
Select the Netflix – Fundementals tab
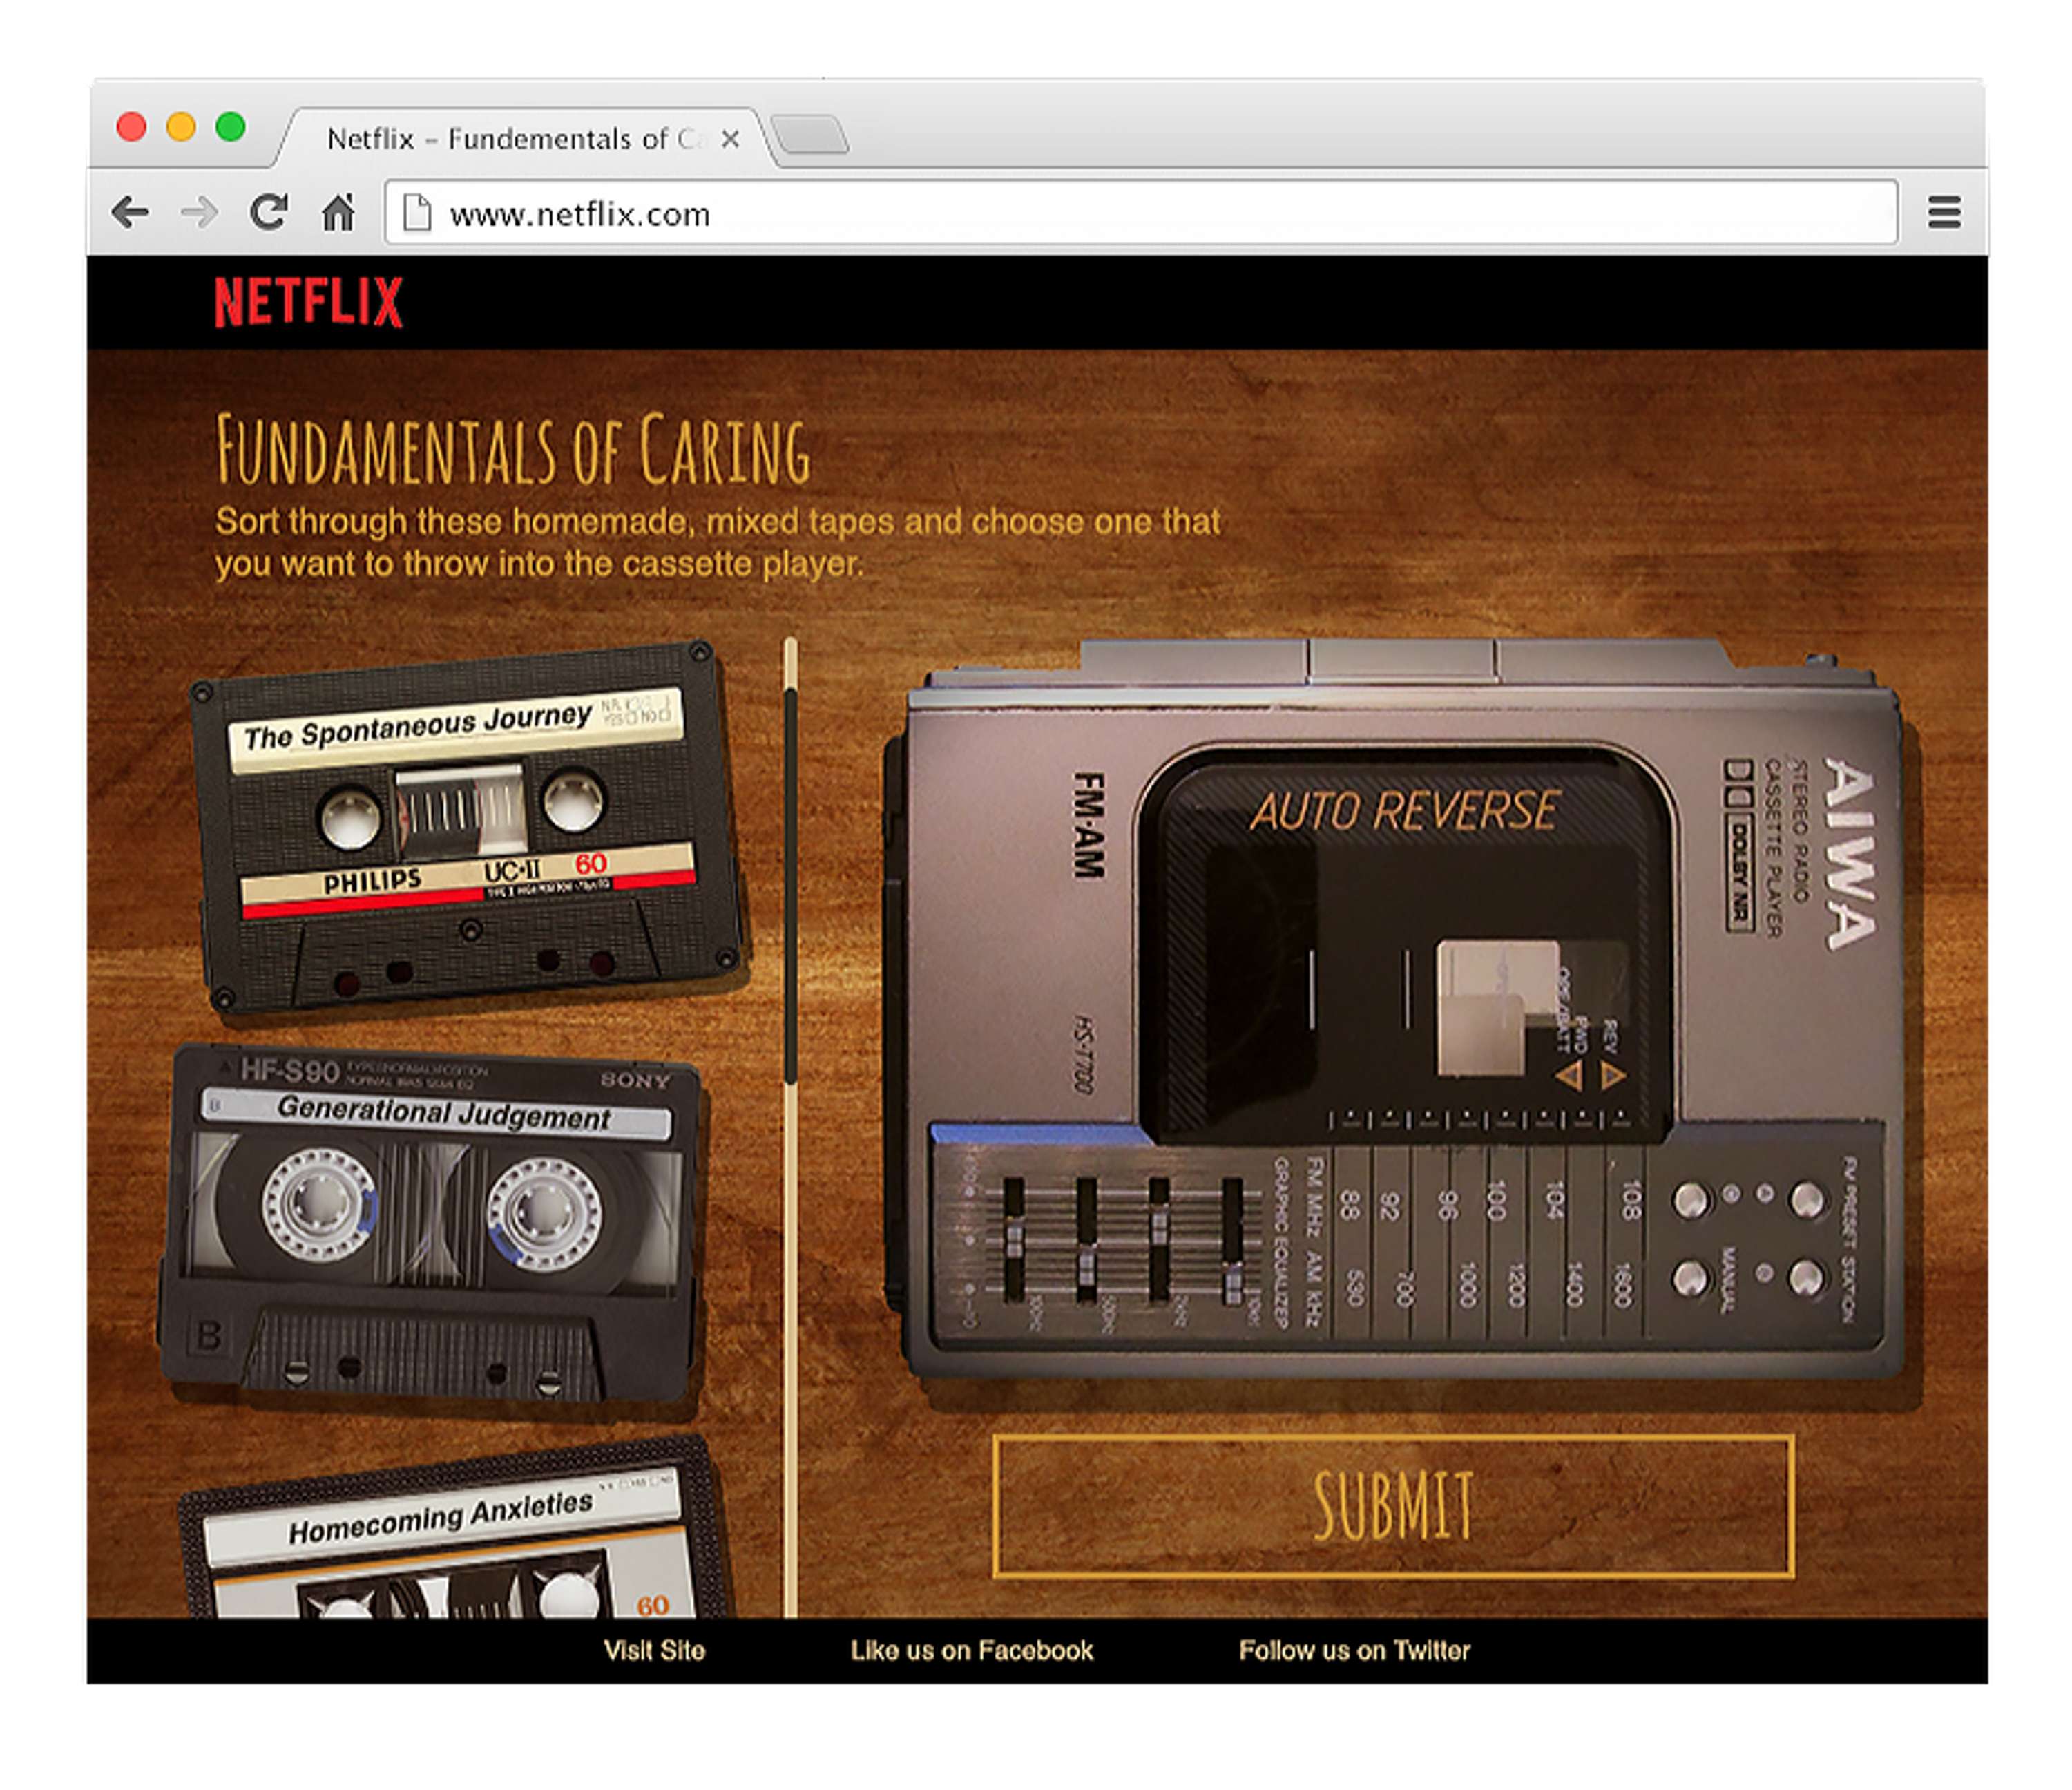520,138
